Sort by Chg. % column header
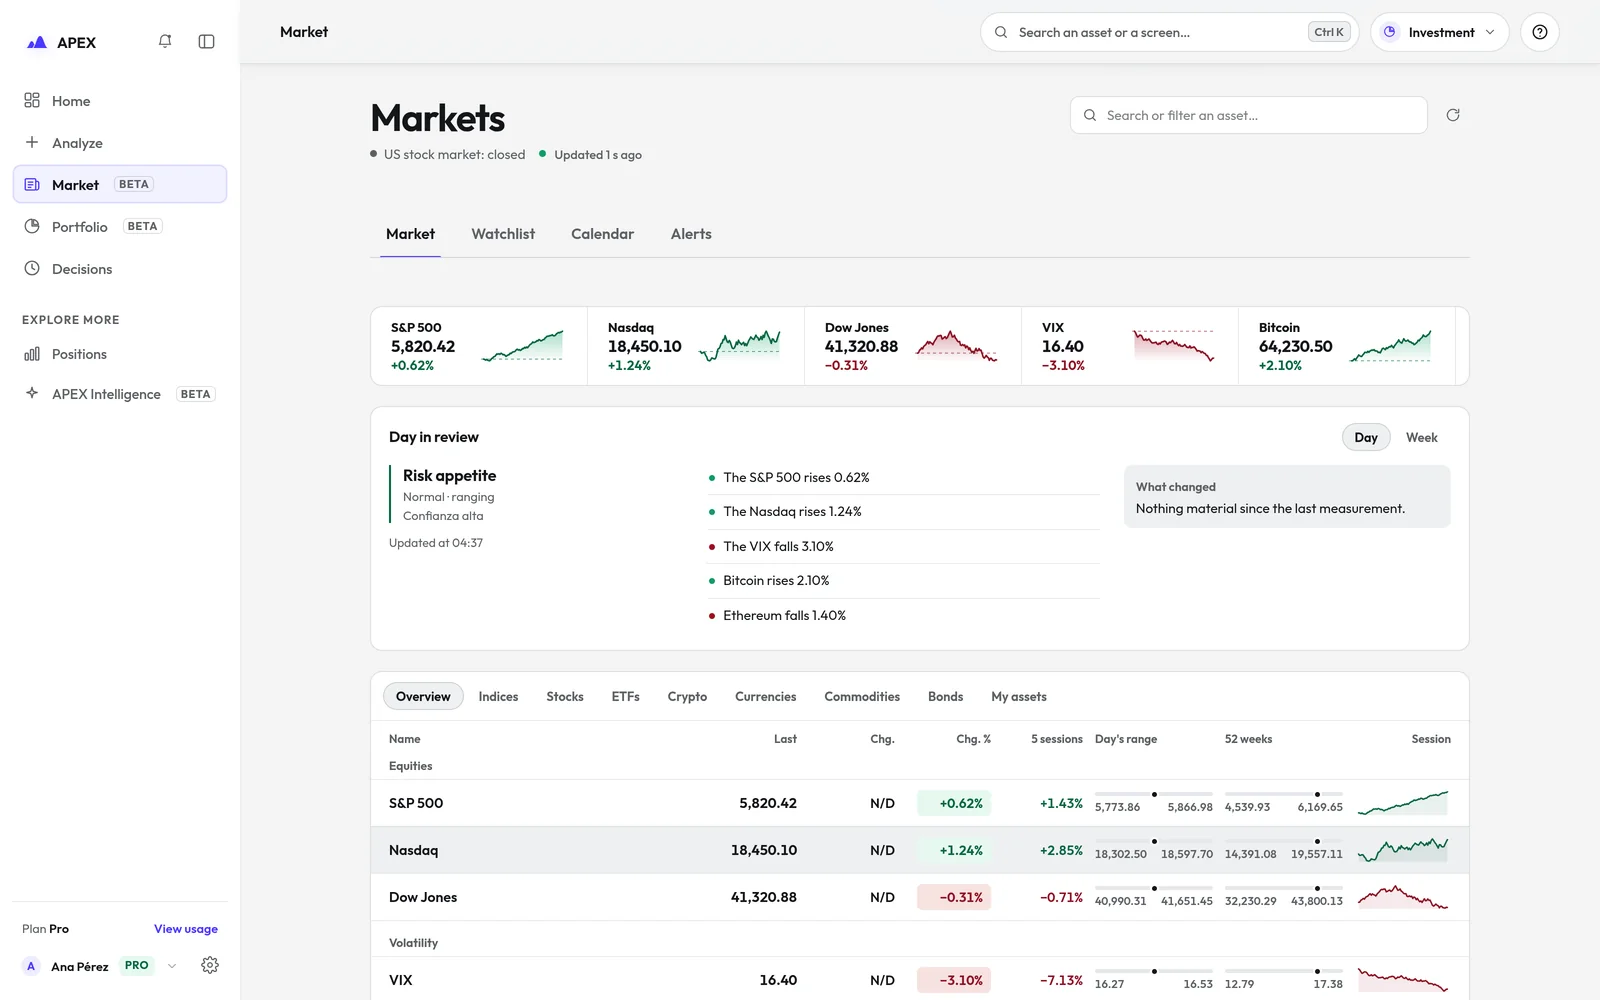 (973, 739)
